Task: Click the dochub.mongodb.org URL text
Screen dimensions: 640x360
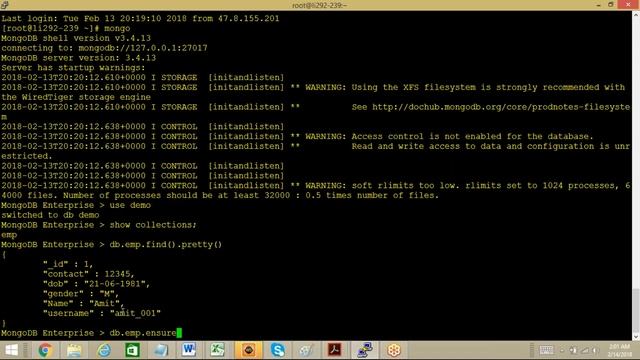Action: pos(501,107)
